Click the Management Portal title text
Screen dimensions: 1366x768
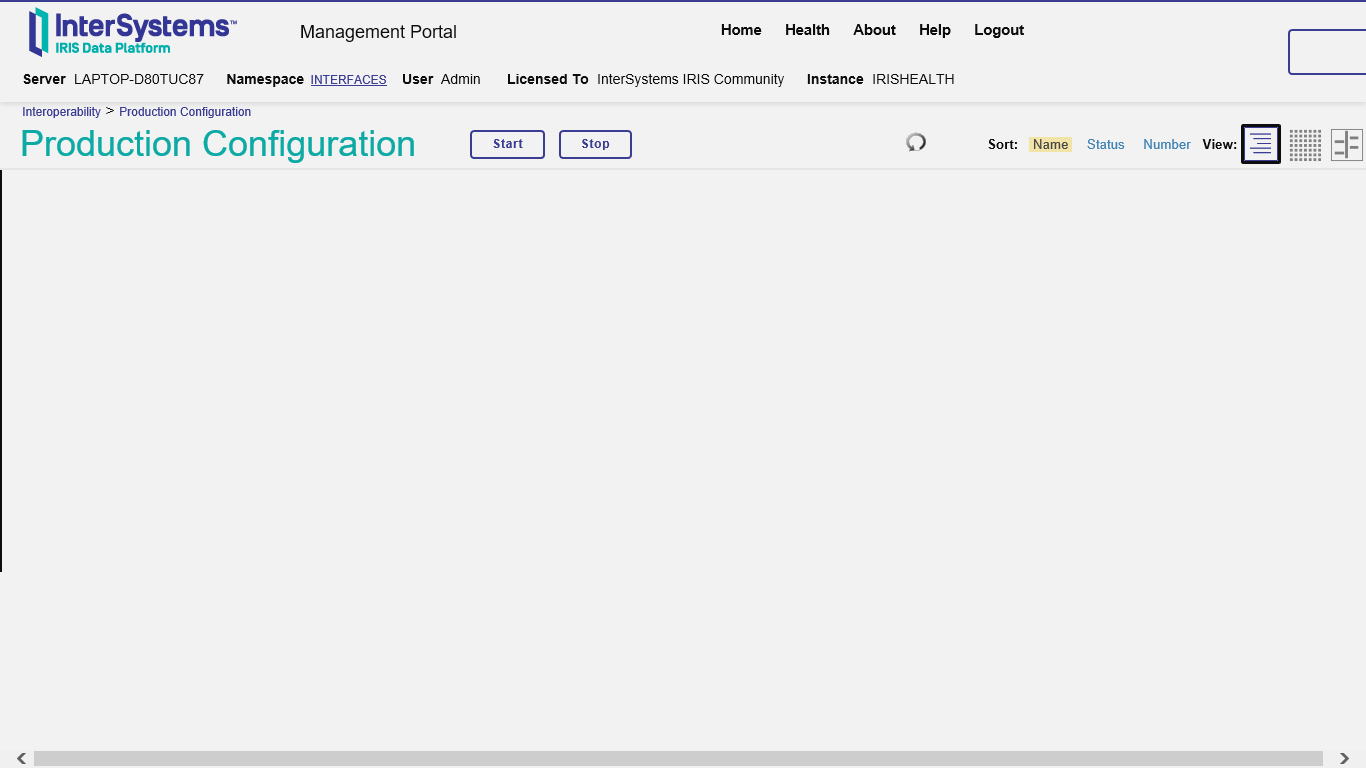pos(378,32)
